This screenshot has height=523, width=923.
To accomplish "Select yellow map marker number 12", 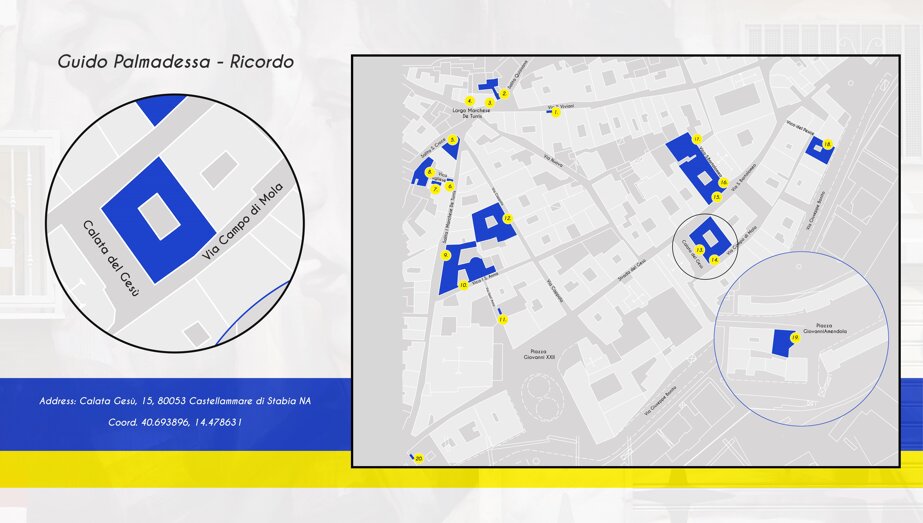I will pyautogui.click(x=507, y=219).
